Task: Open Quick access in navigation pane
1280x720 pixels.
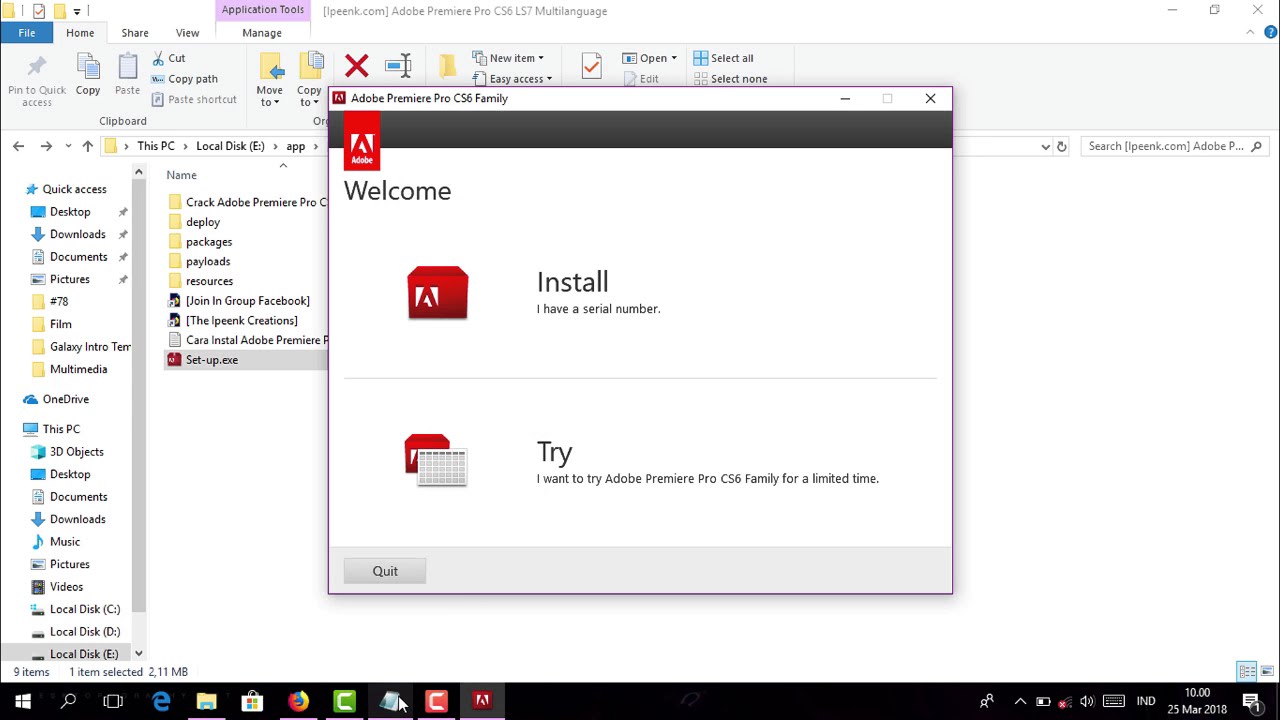Action: click(x=74, y=189)
